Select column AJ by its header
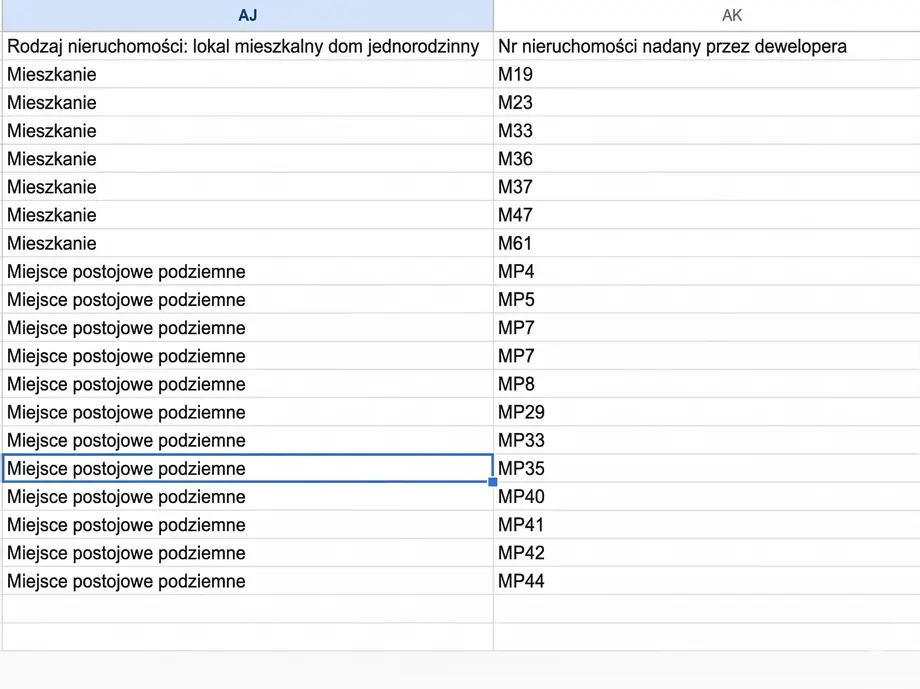 (247, 16)
